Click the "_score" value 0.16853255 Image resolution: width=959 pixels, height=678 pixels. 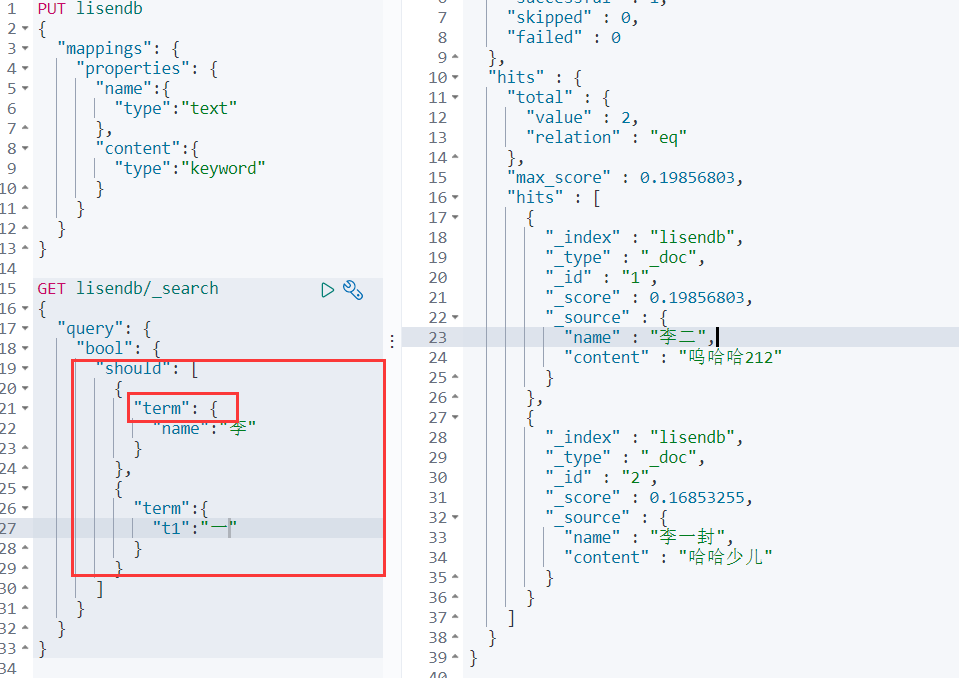(x=697, y=498)
